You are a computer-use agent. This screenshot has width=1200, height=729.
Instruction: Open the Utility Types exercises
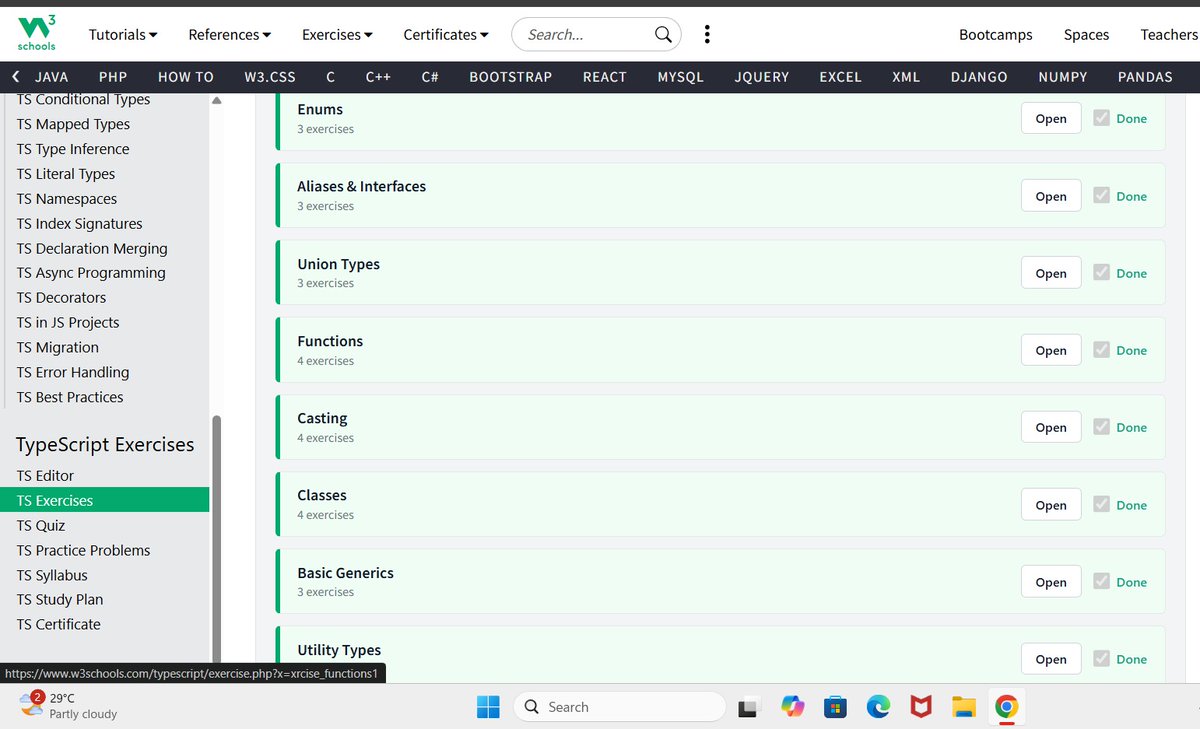(x=1051, y=659)
